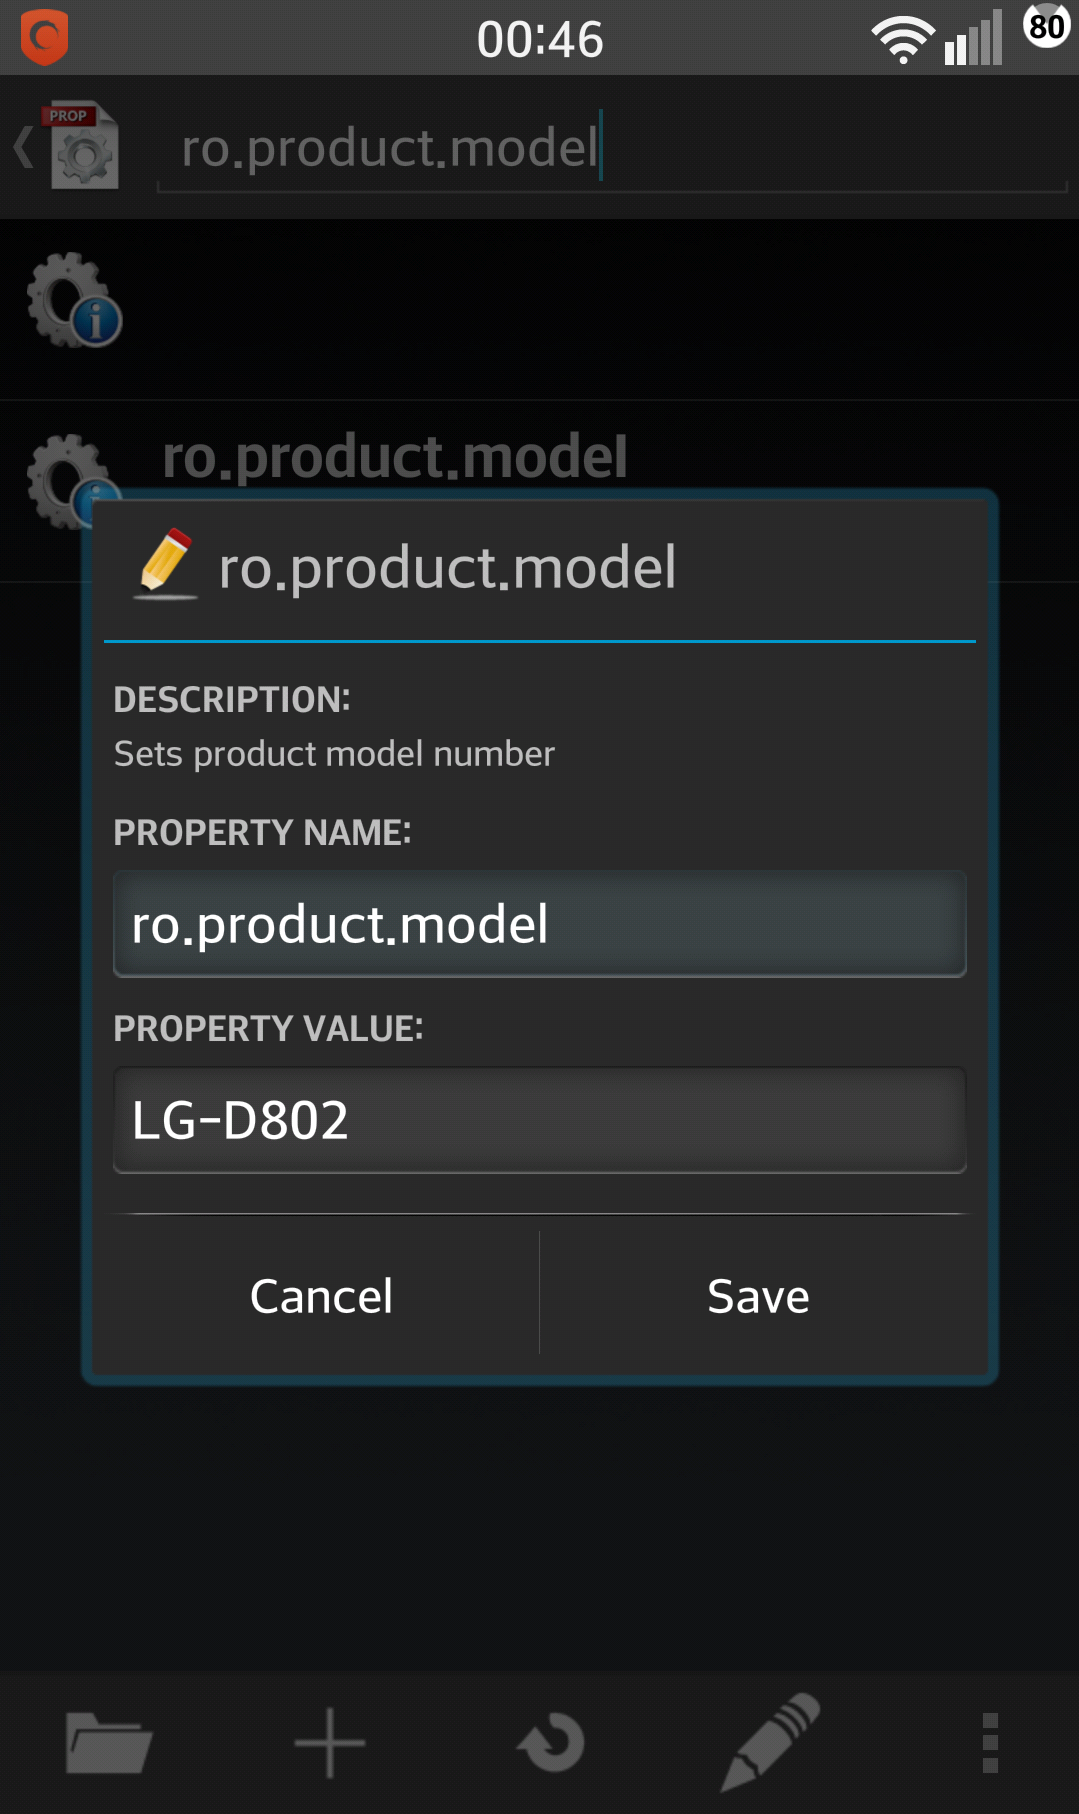The image size is (1079, 1814).
Task: Select the pencil edit icon in toolbar
Action: [770, 1741]
